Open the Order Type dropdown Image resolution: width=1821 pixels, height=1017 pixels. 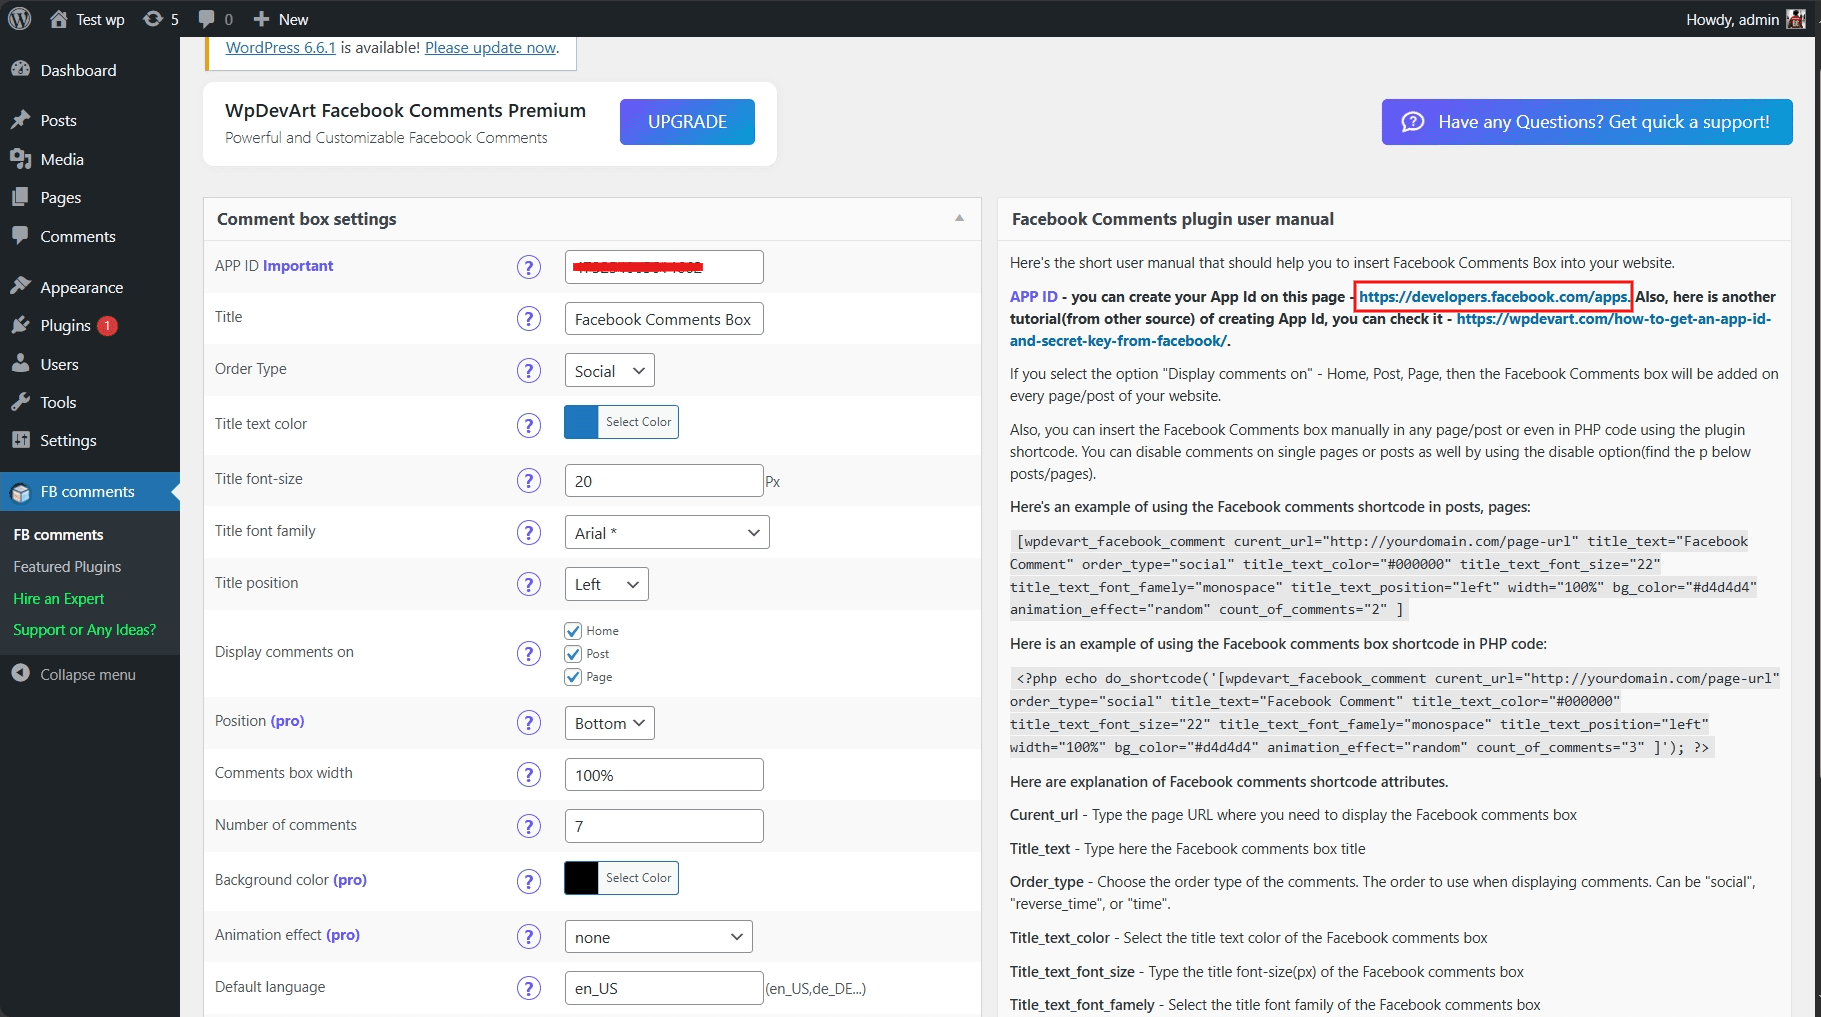pyautogui.click(x=607, y=369)
